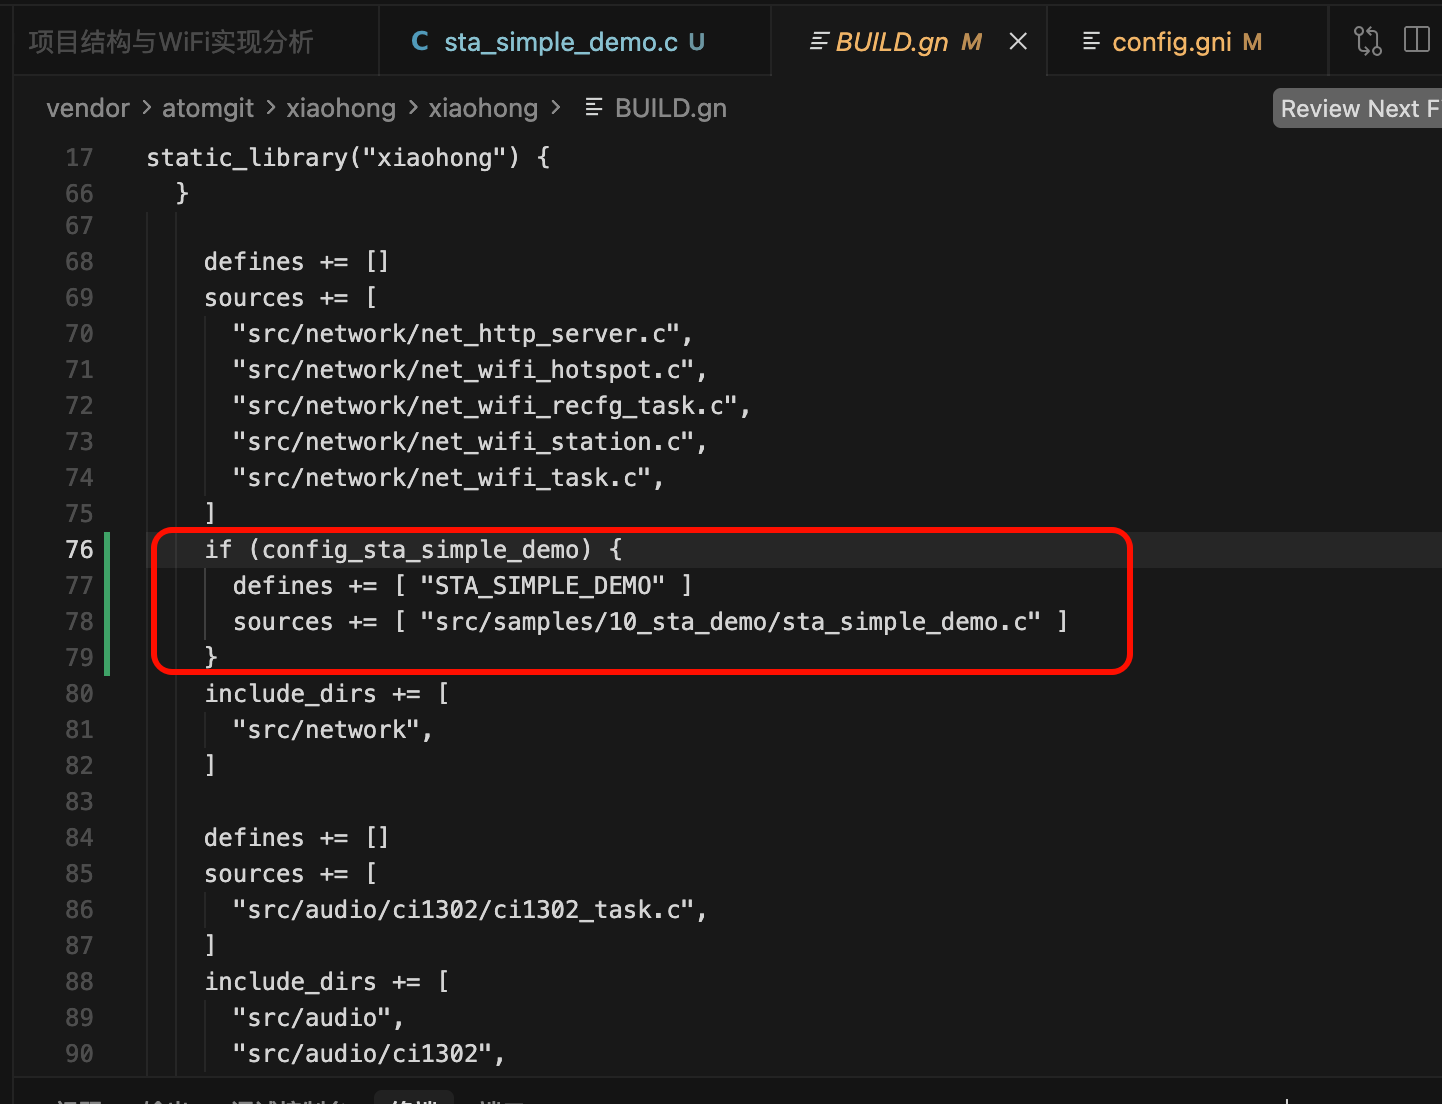Close the BUILD.gn editor tab
This screenshot has height=1104, width=1442.
(x=1018, y=41)
